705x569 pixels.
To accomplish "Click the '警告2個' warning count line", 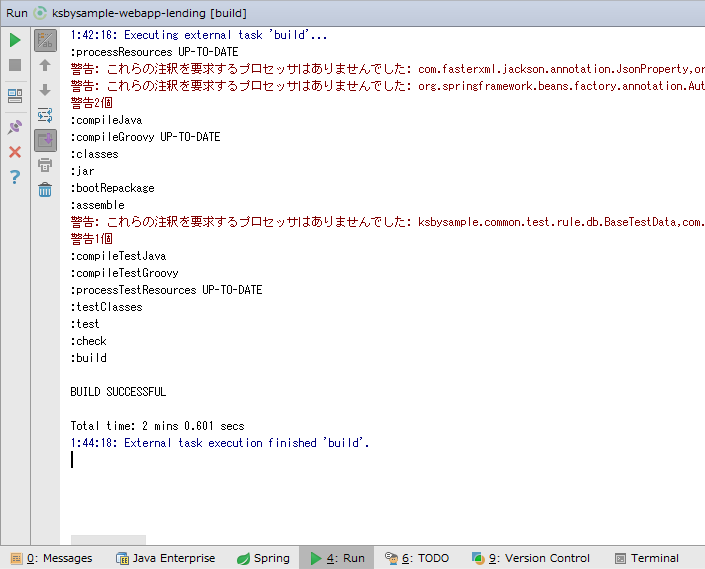I will (91, 103).
